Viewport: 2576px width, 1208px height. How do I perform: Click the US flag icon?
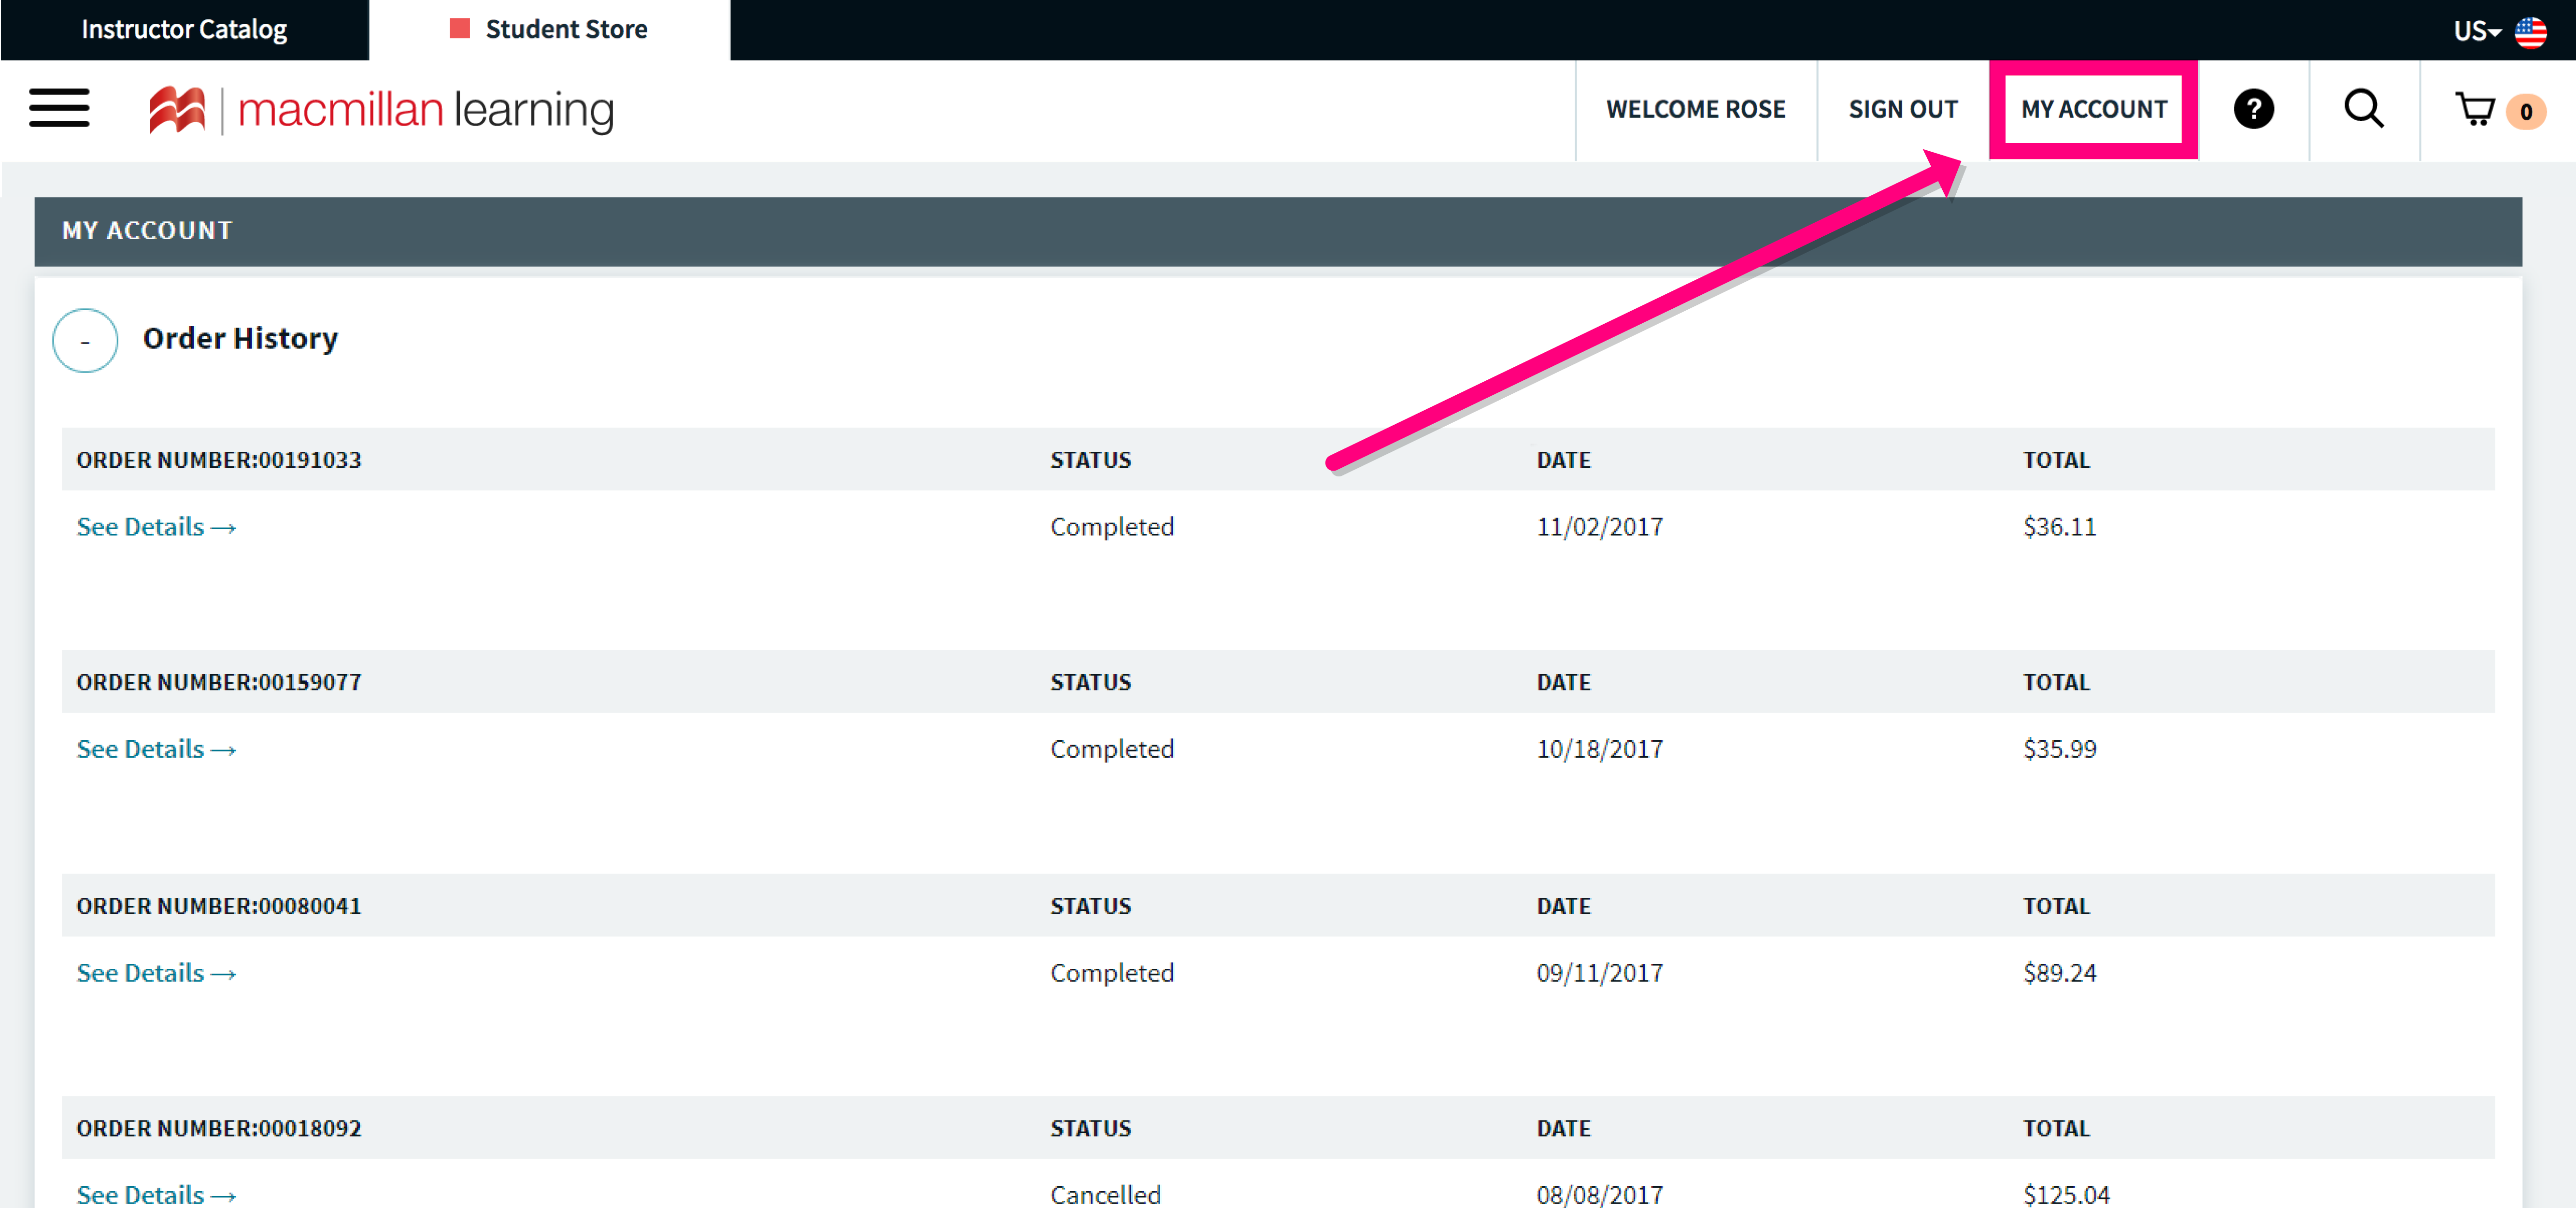2531,31
